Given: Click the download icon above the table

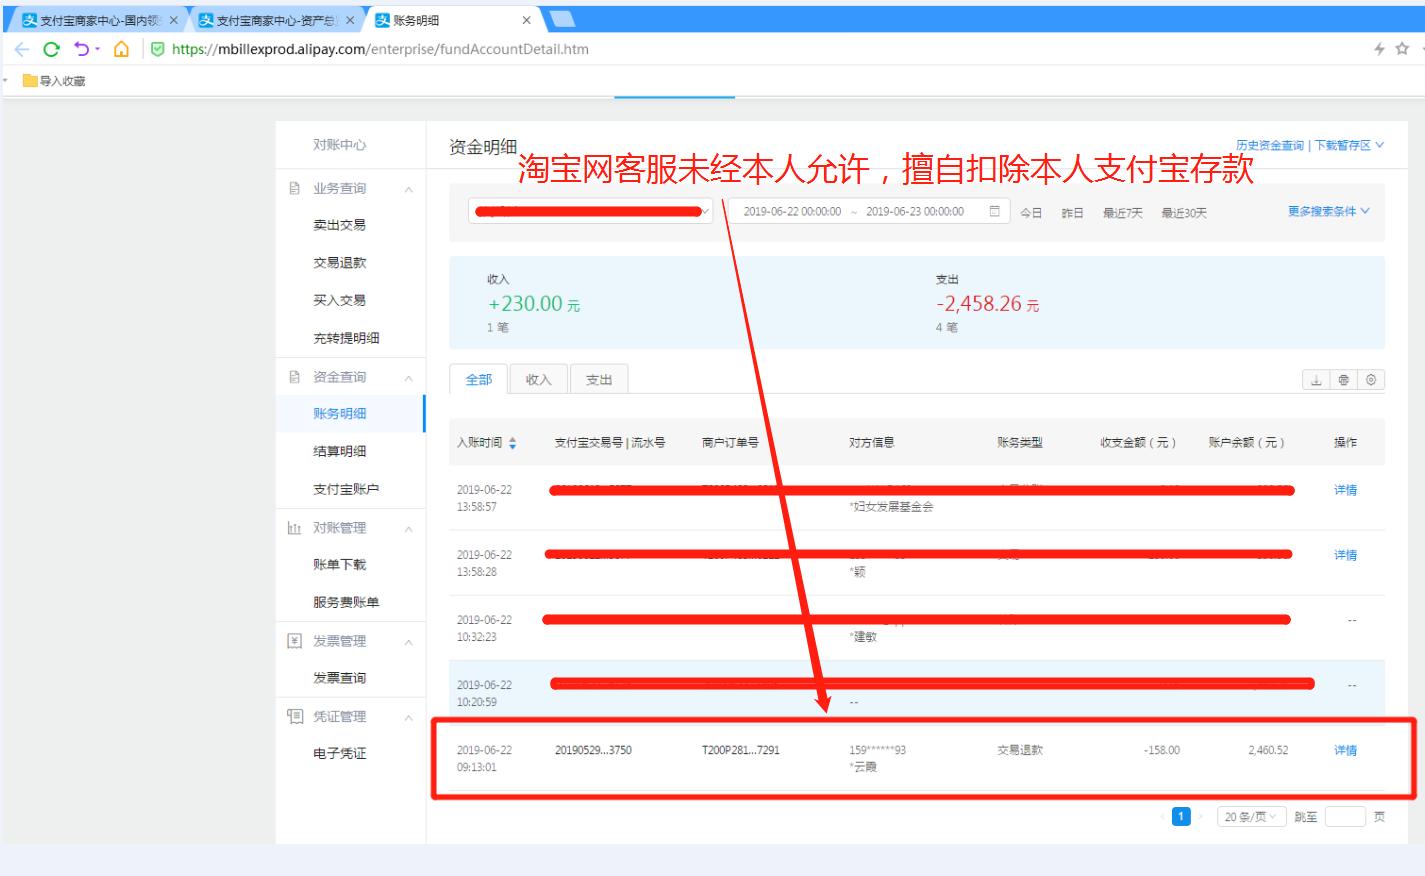Looking at the screenshot, I should (x=1316, y=380).
